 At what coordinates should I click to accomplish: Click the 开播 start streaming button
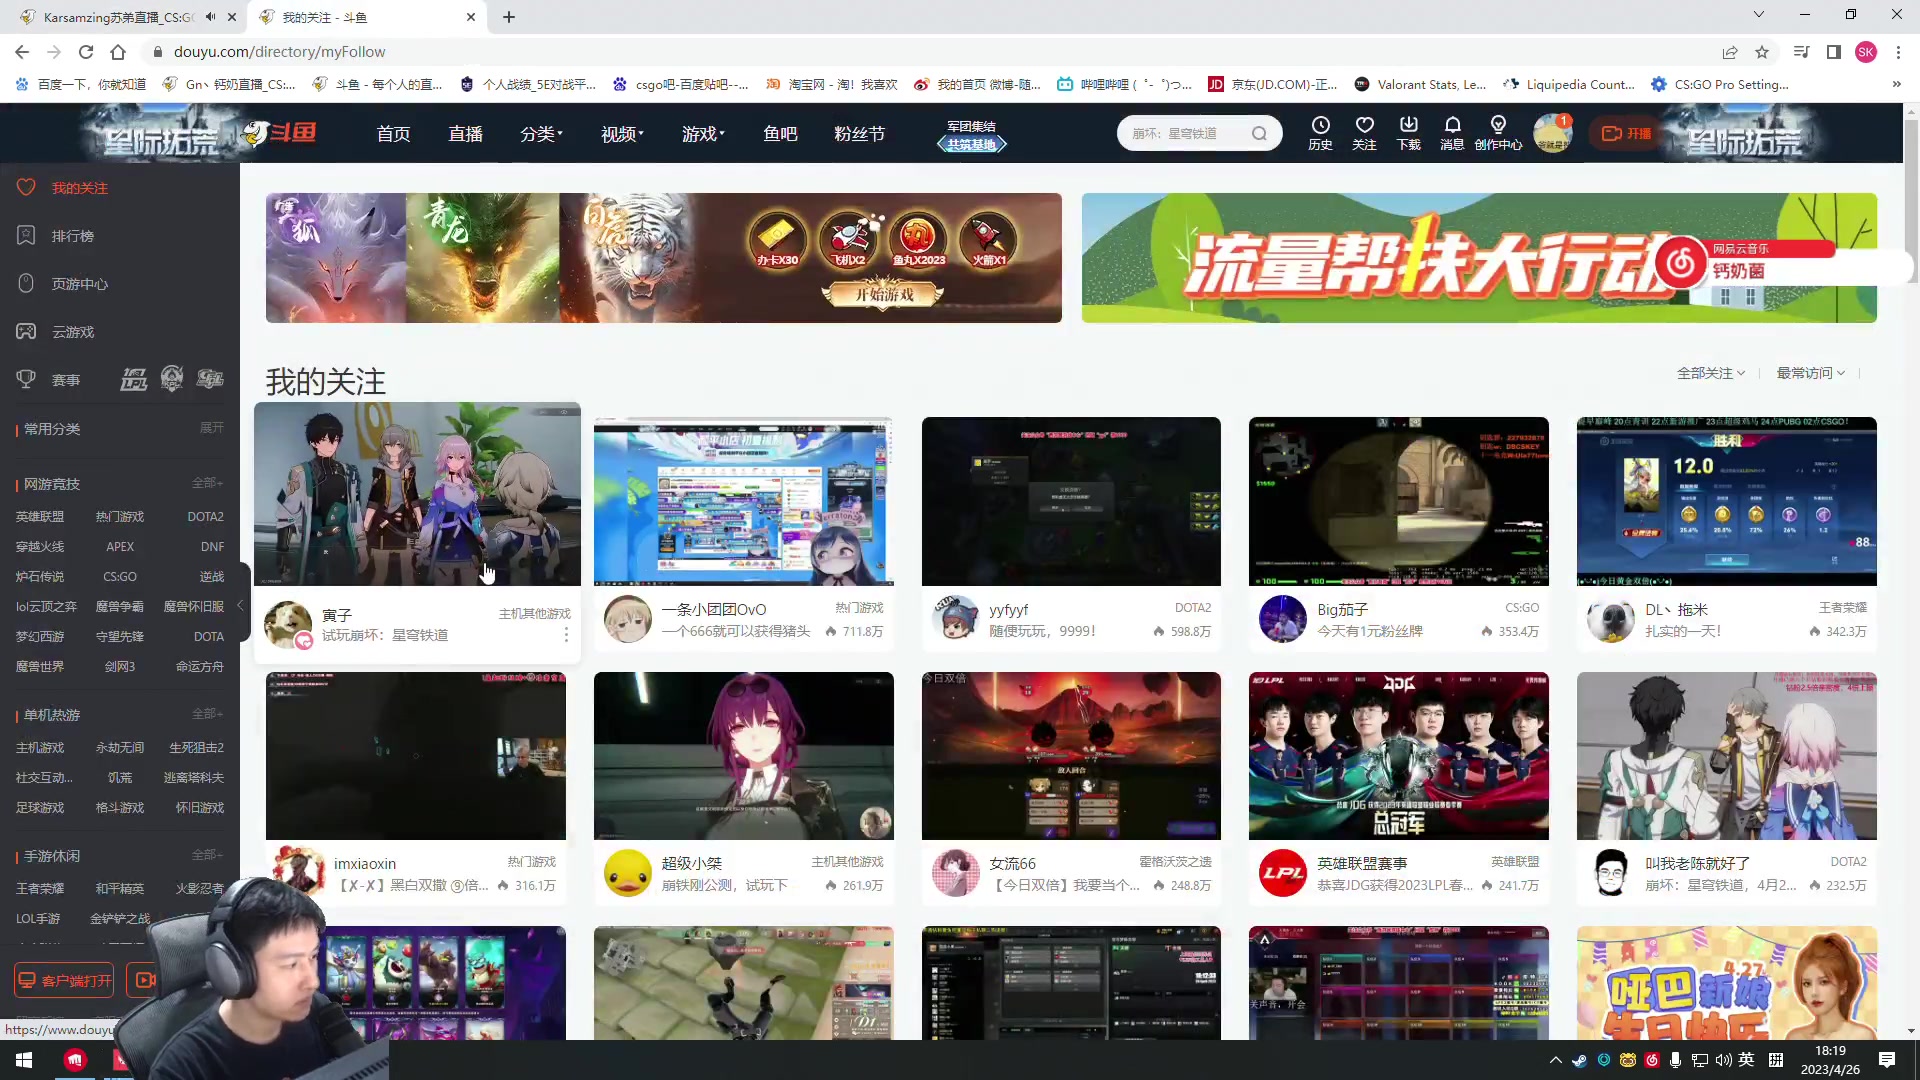(x=1625, y=133)
